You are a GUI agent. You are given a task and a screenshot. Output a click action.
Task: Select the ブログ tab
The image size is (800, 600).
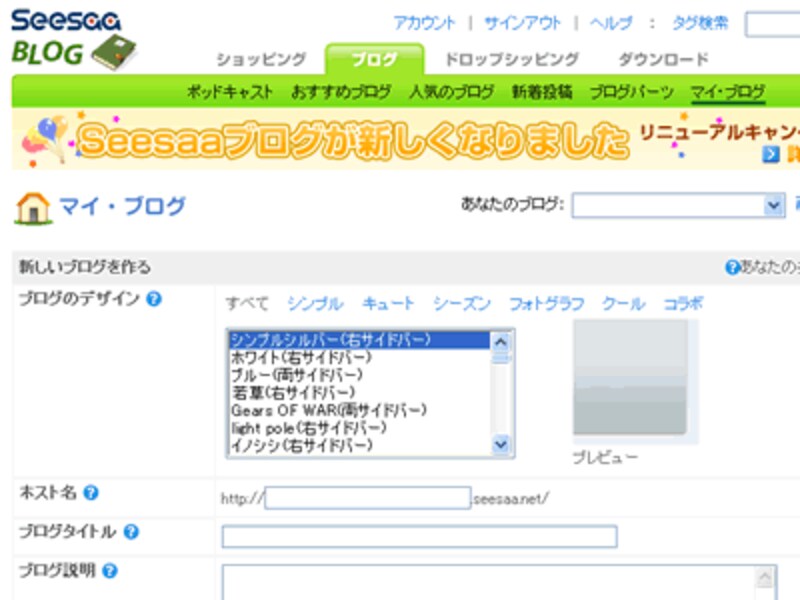pos(374,59)
